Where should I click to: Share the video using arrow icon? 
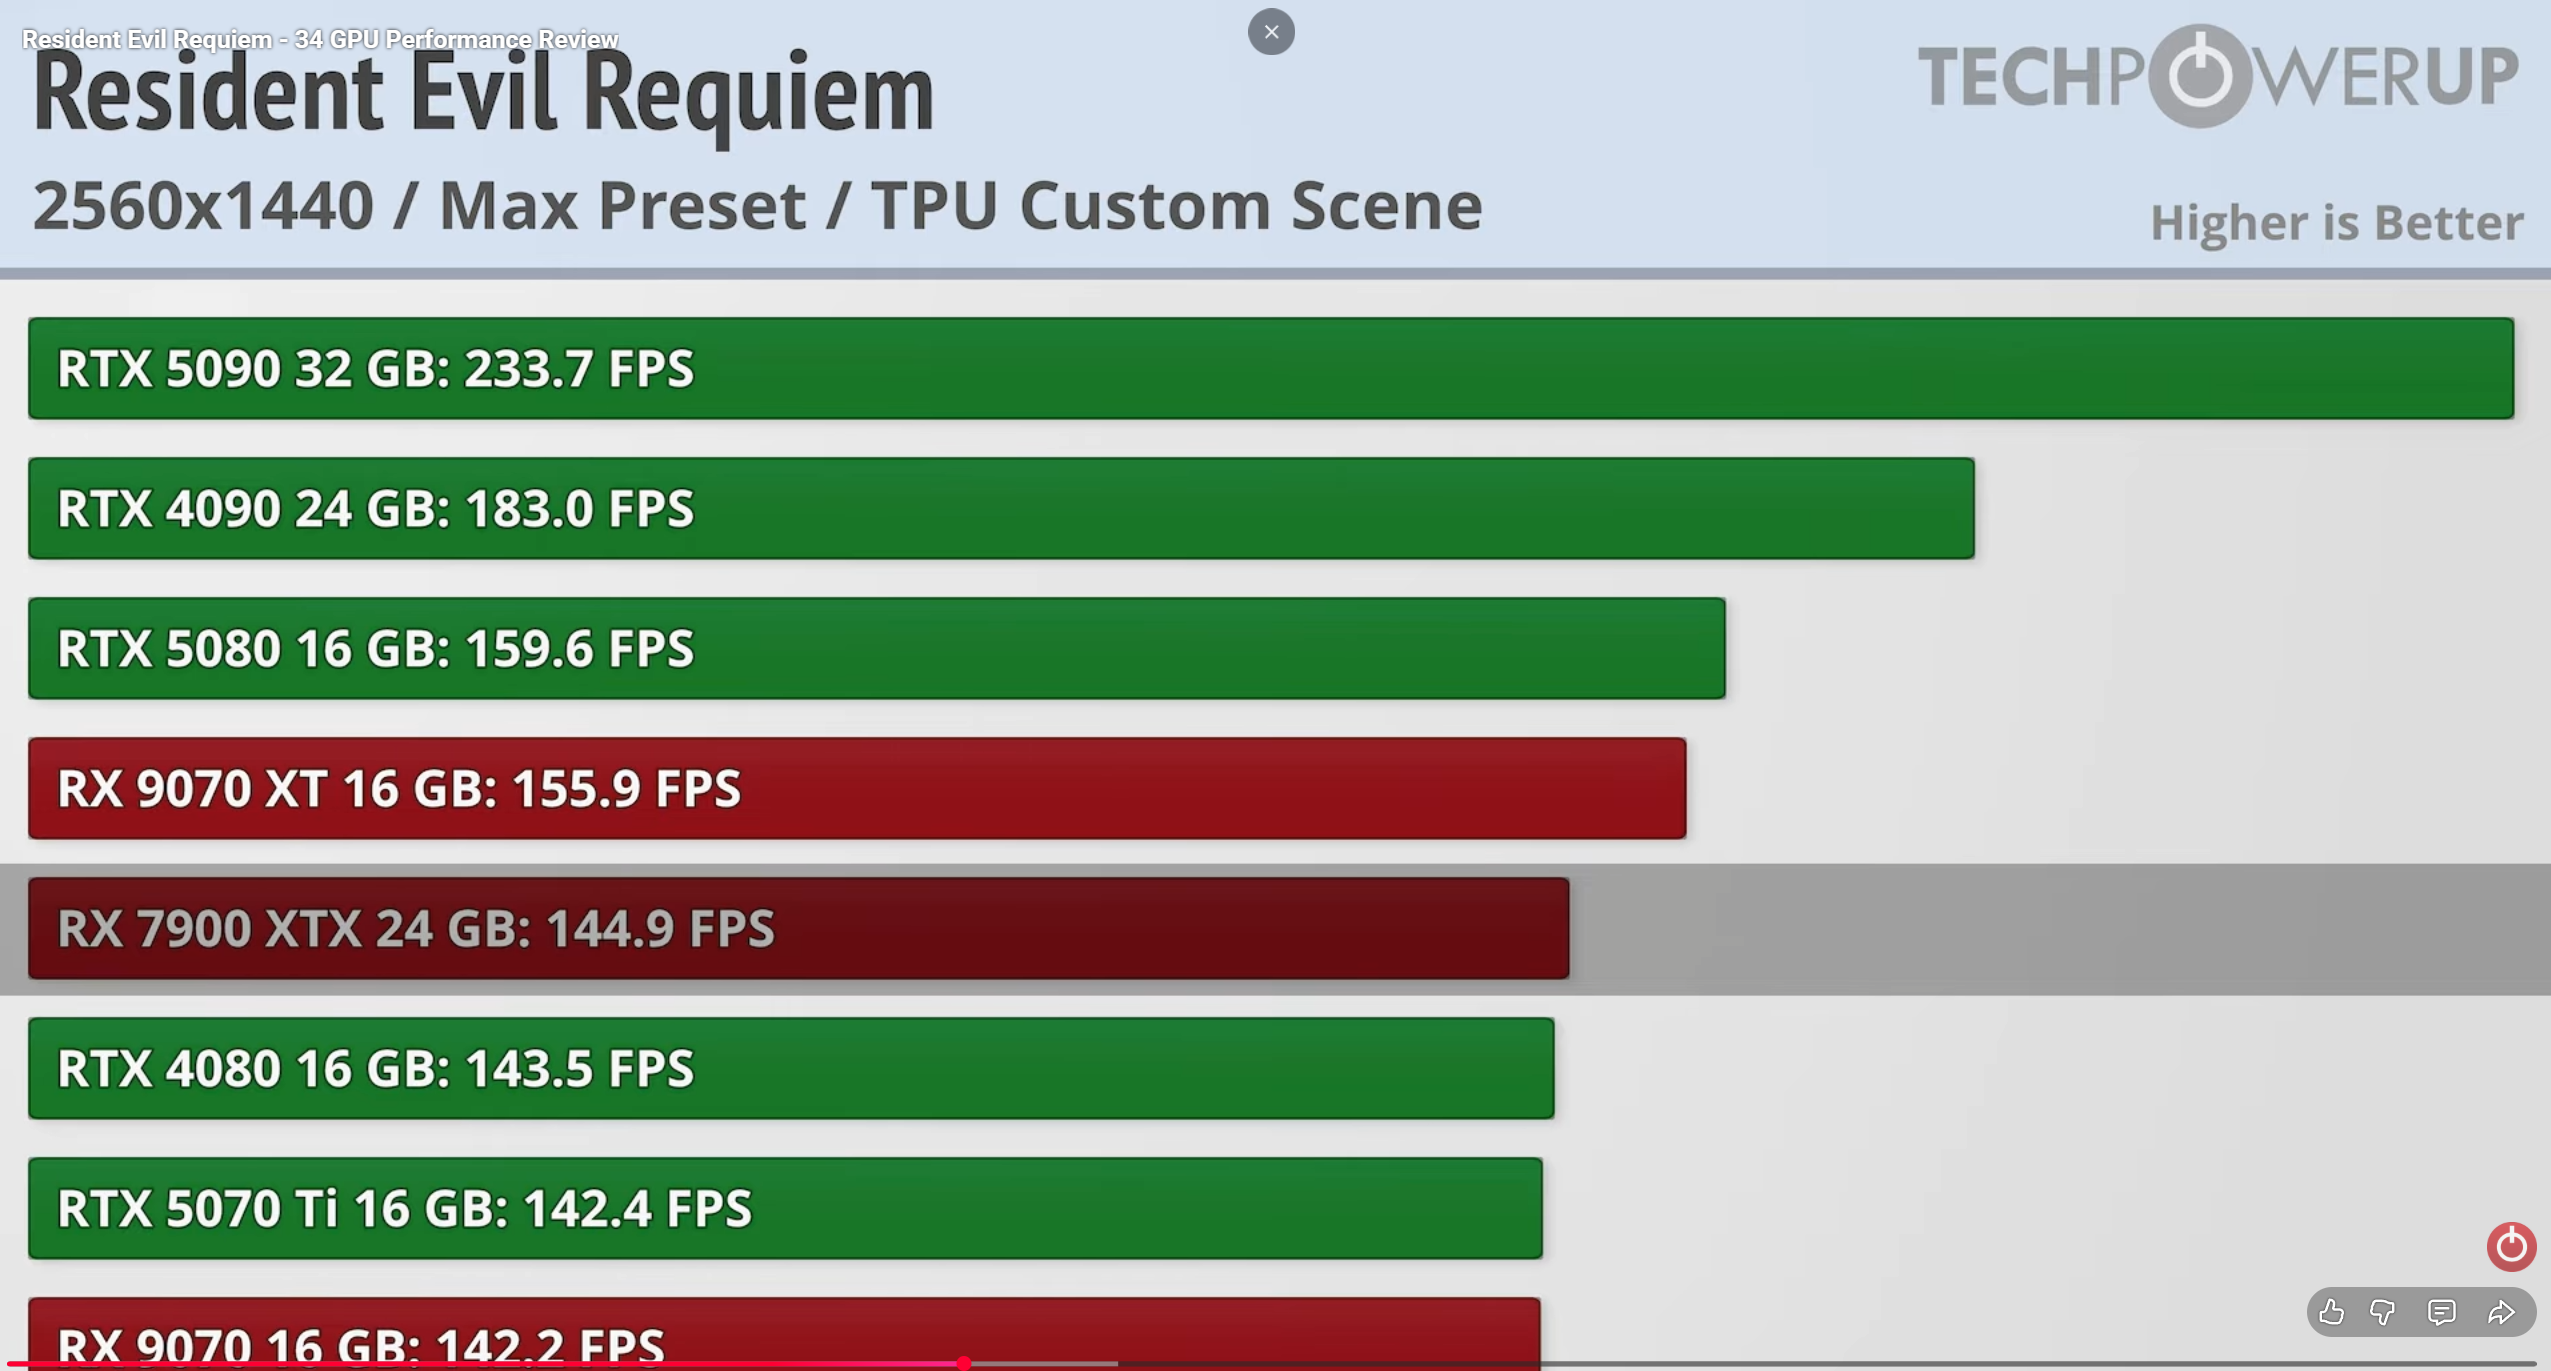pos(2501,1312)
